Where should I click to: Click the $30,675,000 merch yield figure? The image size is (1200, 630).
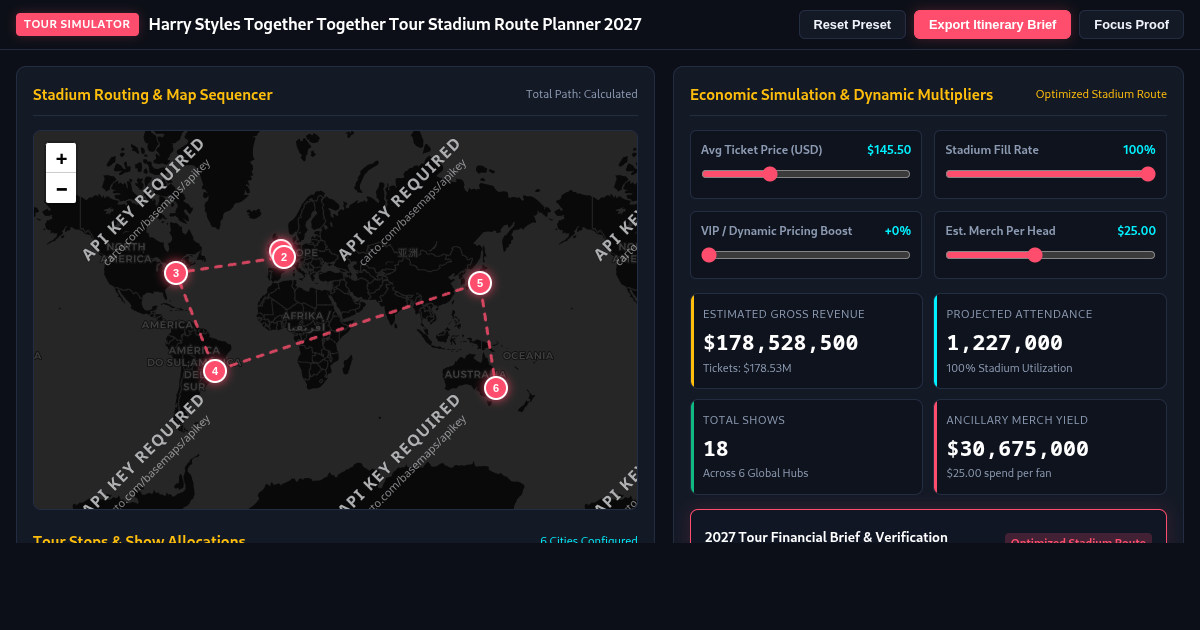pos(1018,449)
